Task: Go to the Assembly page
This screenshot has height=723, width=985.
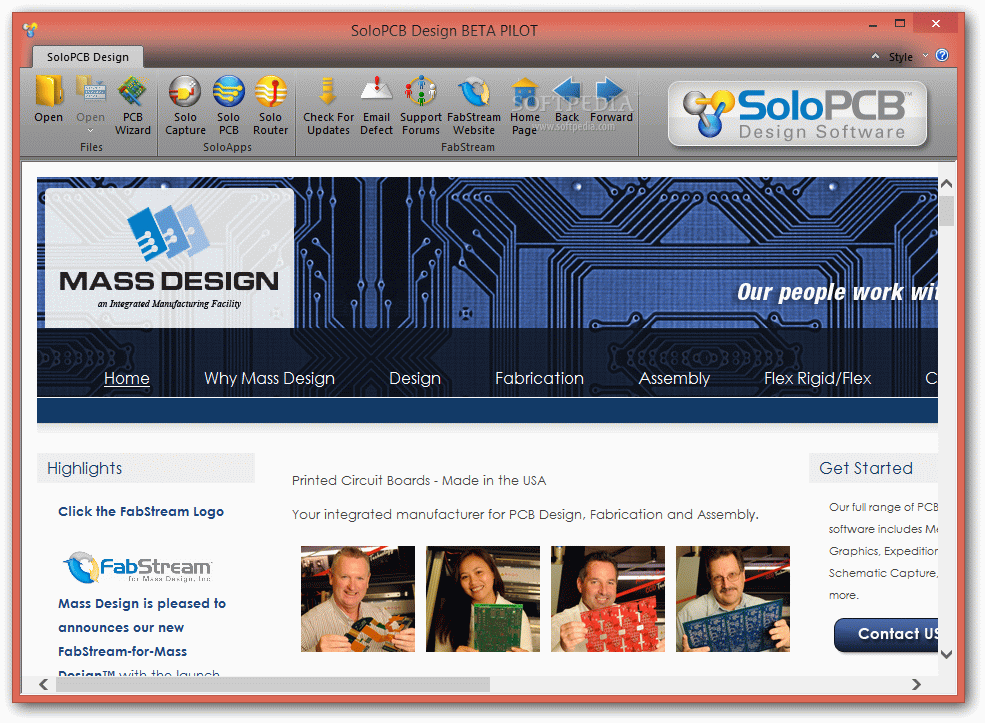Action: click(674, 378)
